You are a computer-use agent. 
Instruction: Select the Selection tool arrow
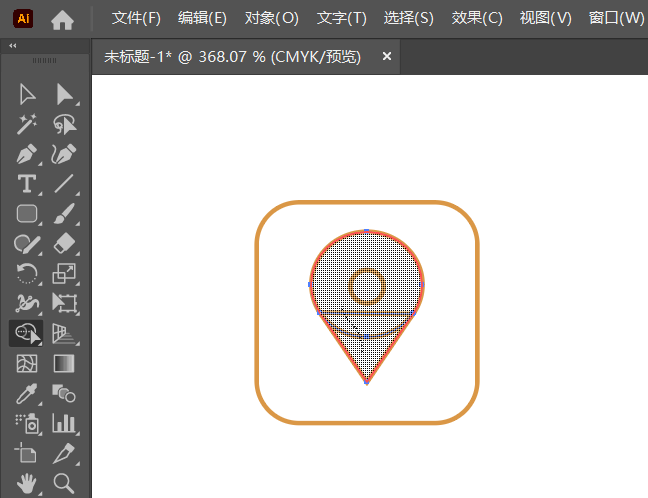[27, 94]
